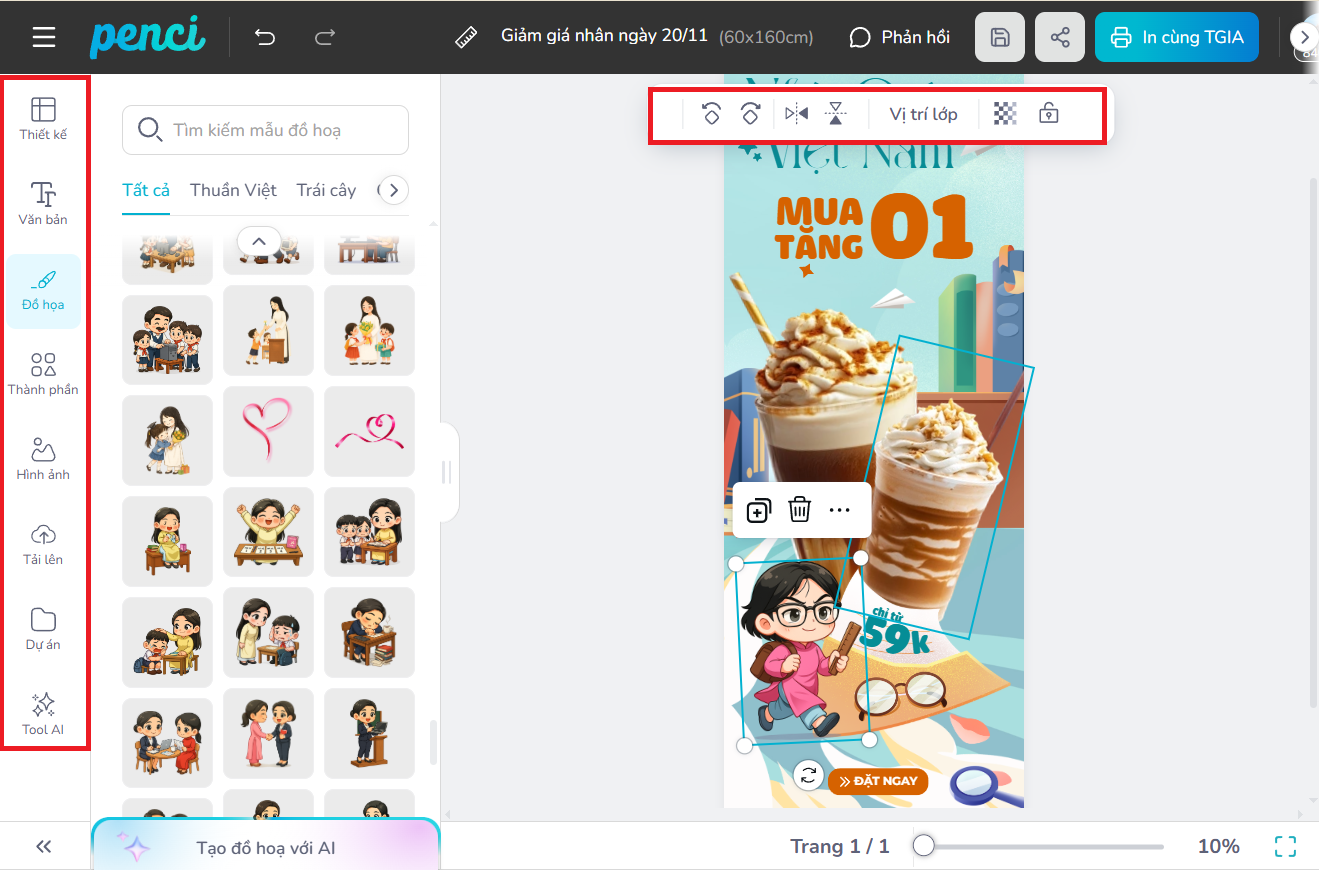
Task: Open the Vị trí lớp layer position menu
Action: point(923,114)
